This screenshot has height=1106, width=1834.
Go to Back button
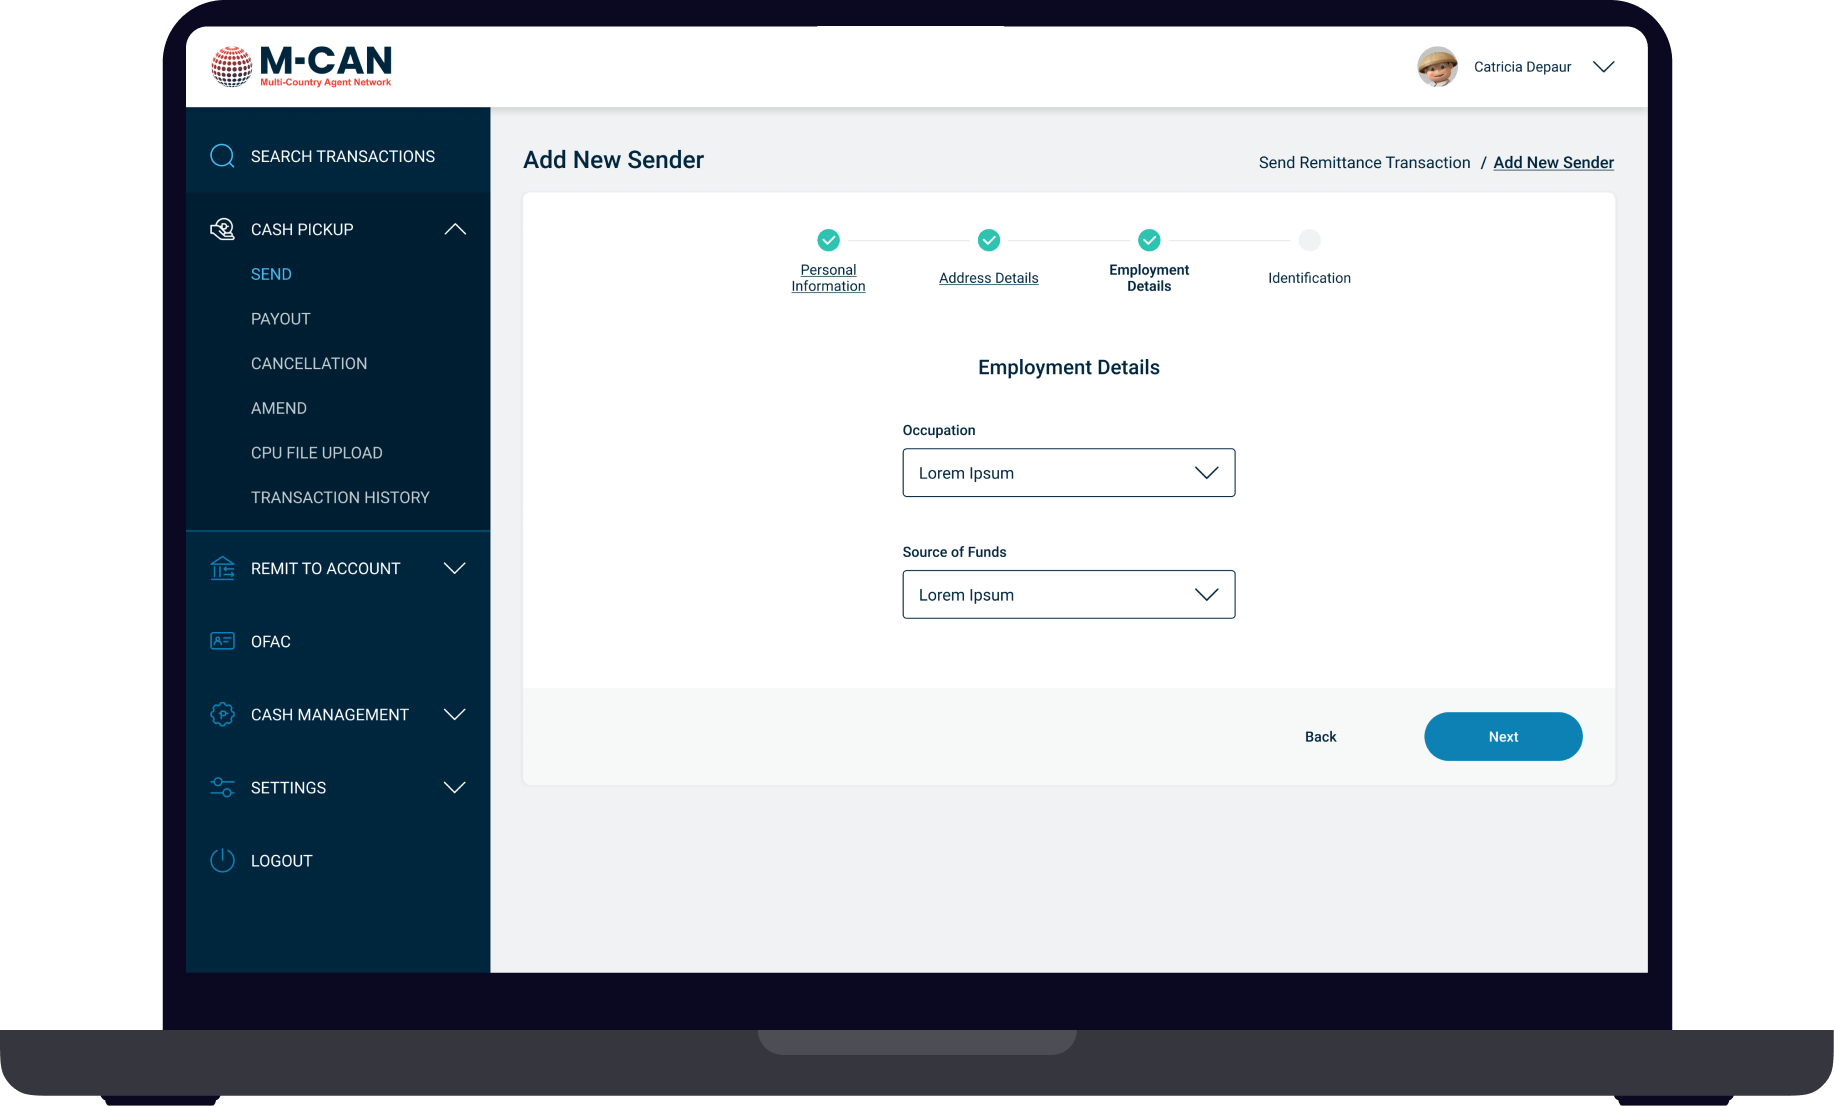[1320, 737]
